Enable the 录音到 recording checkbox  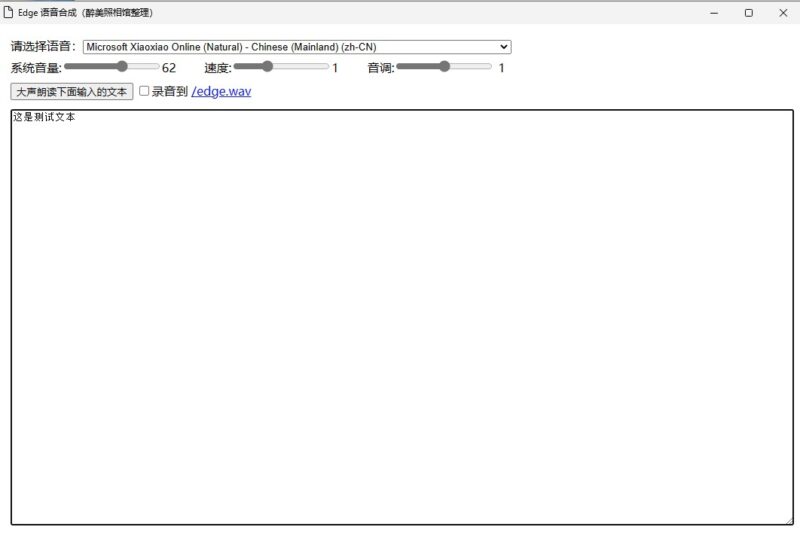[x=144, y=91]
